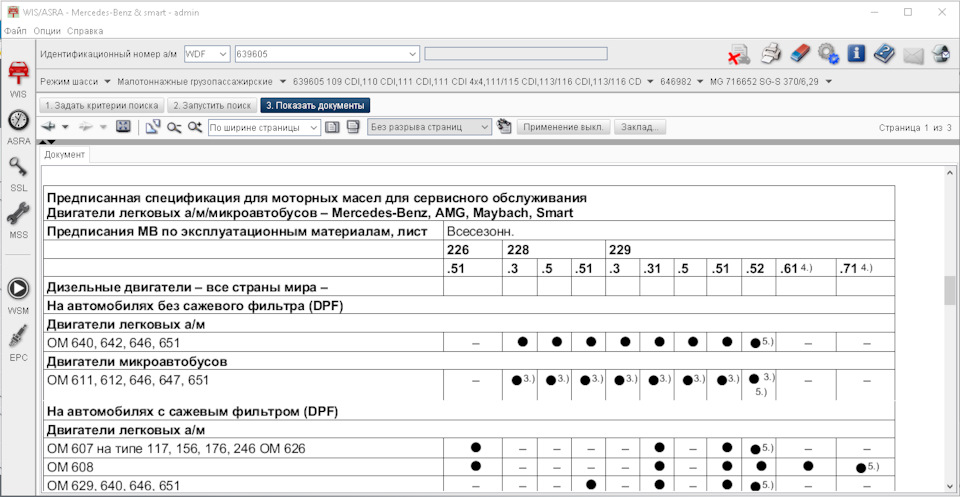Screen dimensions: 960x497
Task: Open the Опции menu
Action: 47,31
